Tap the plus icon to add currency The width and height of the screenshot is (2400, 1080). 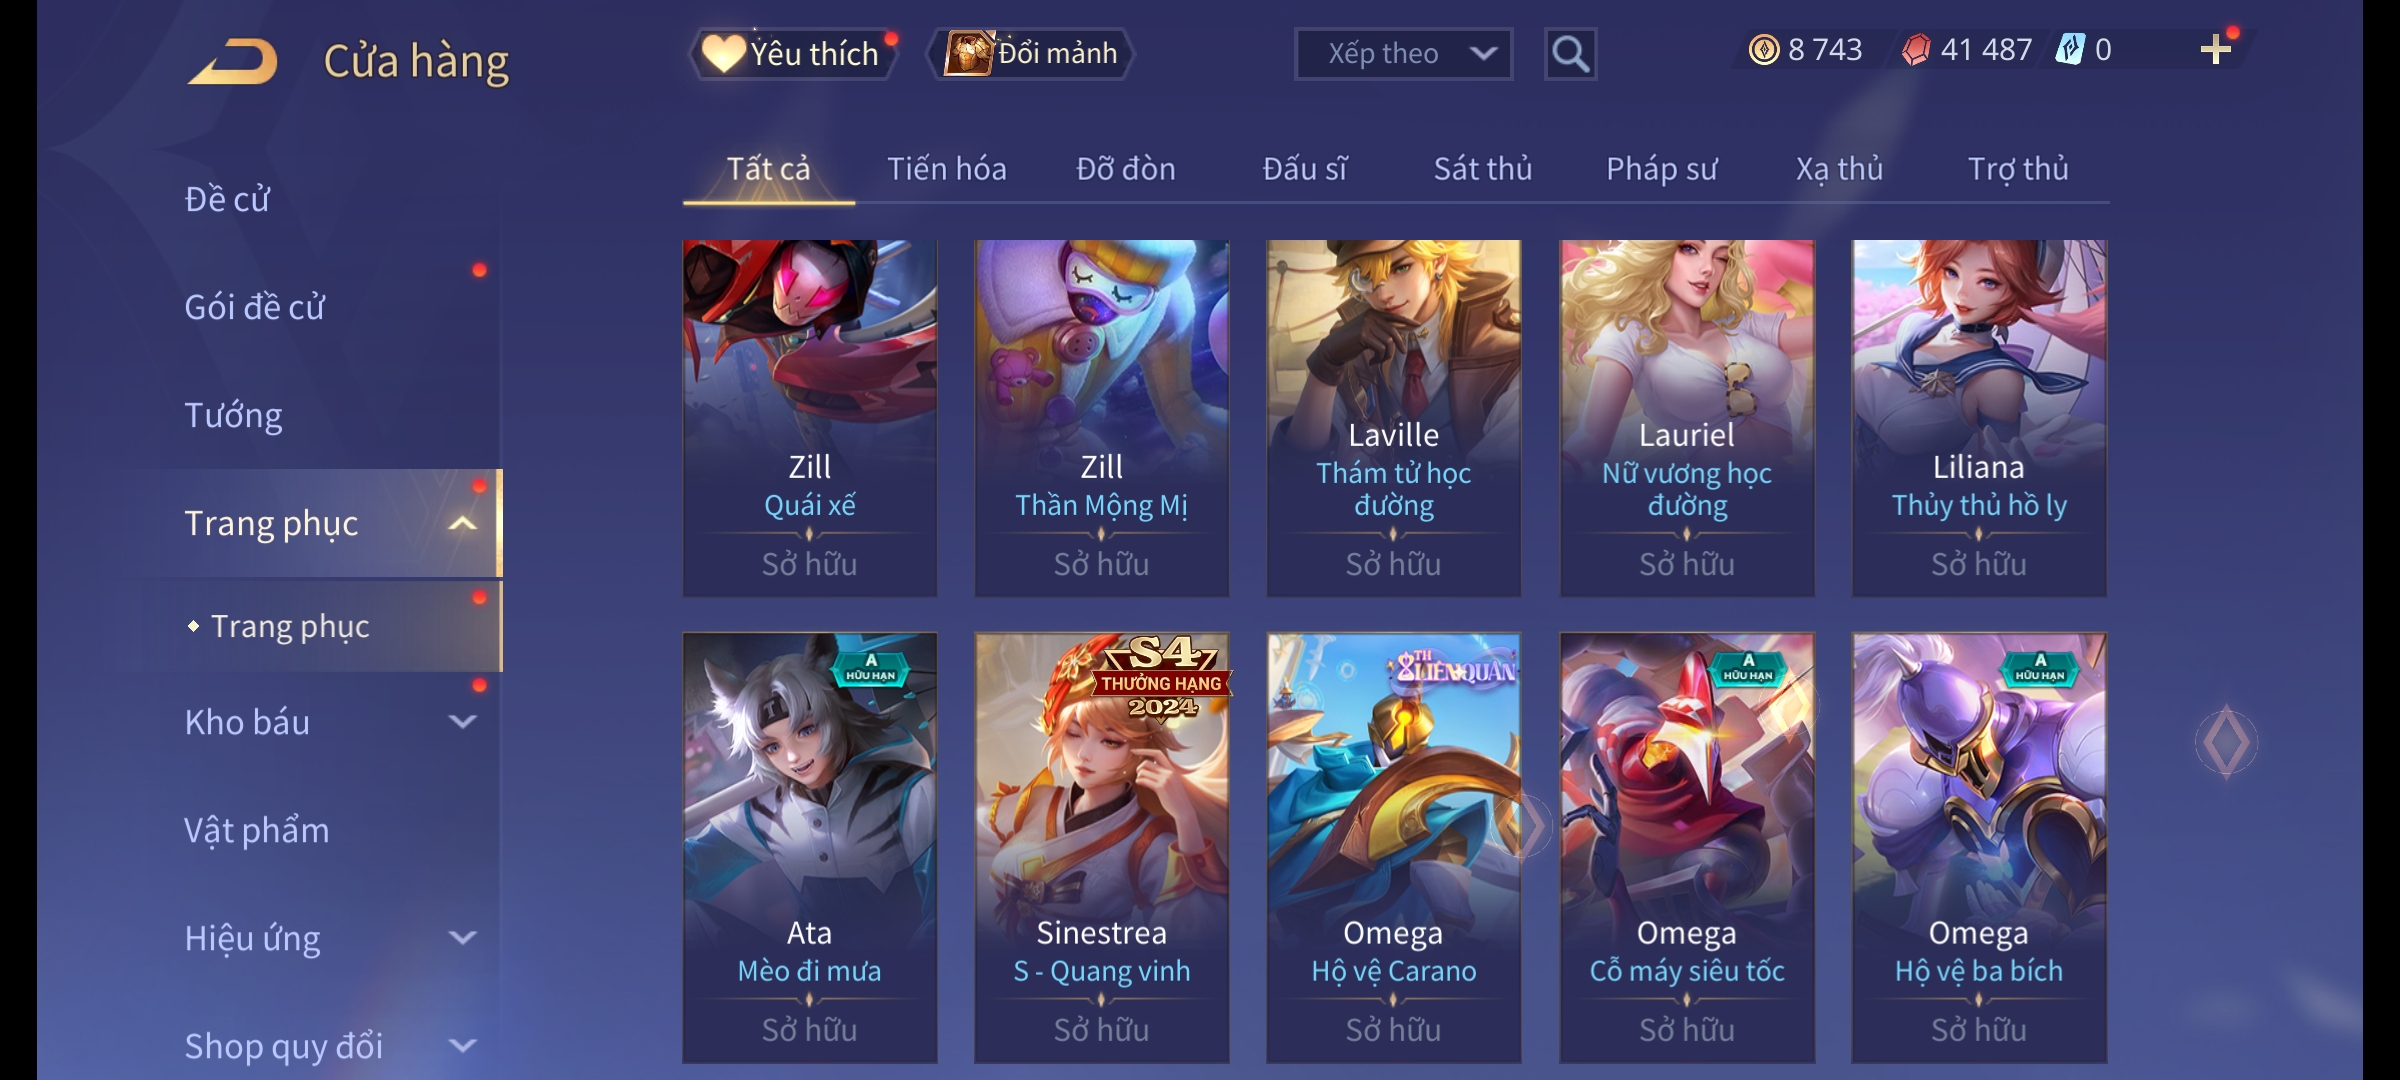point(2216,50)
